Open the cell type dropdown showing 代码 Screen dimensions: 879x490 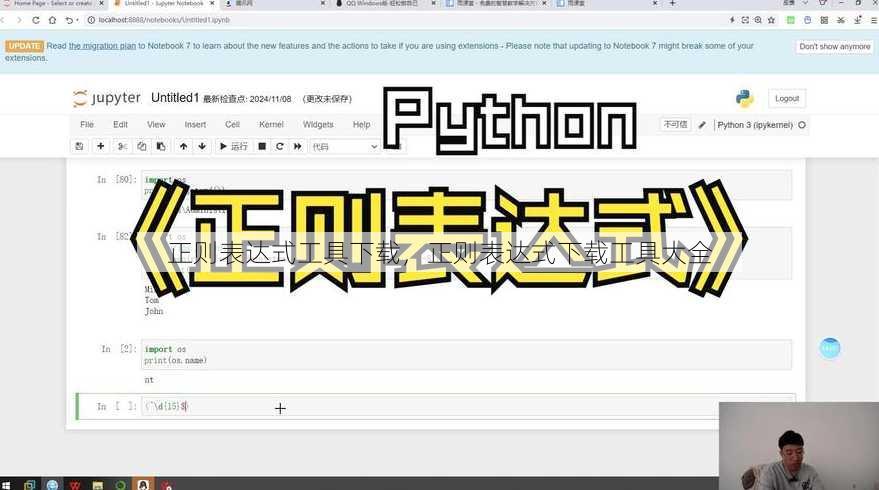(x=345, y=147)
